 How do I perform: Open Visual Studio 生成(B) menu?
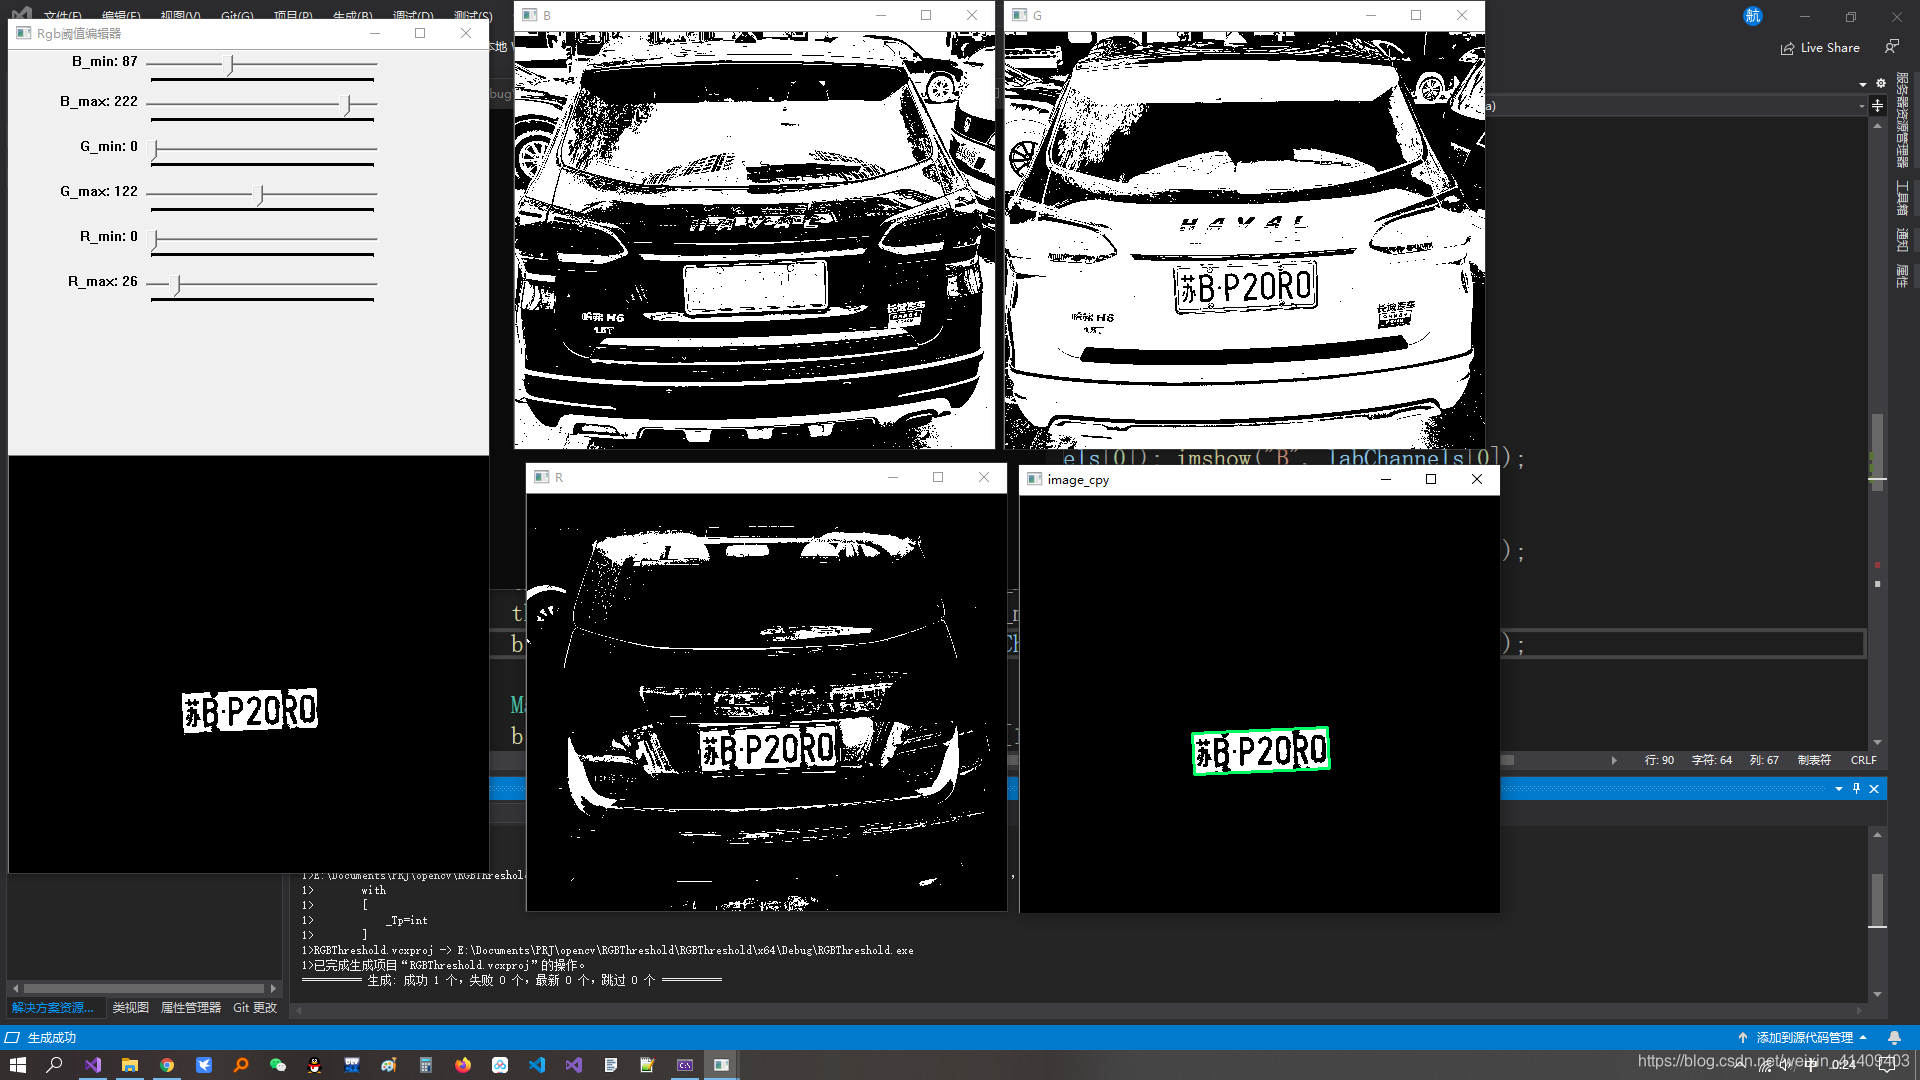tap(352, 15)
